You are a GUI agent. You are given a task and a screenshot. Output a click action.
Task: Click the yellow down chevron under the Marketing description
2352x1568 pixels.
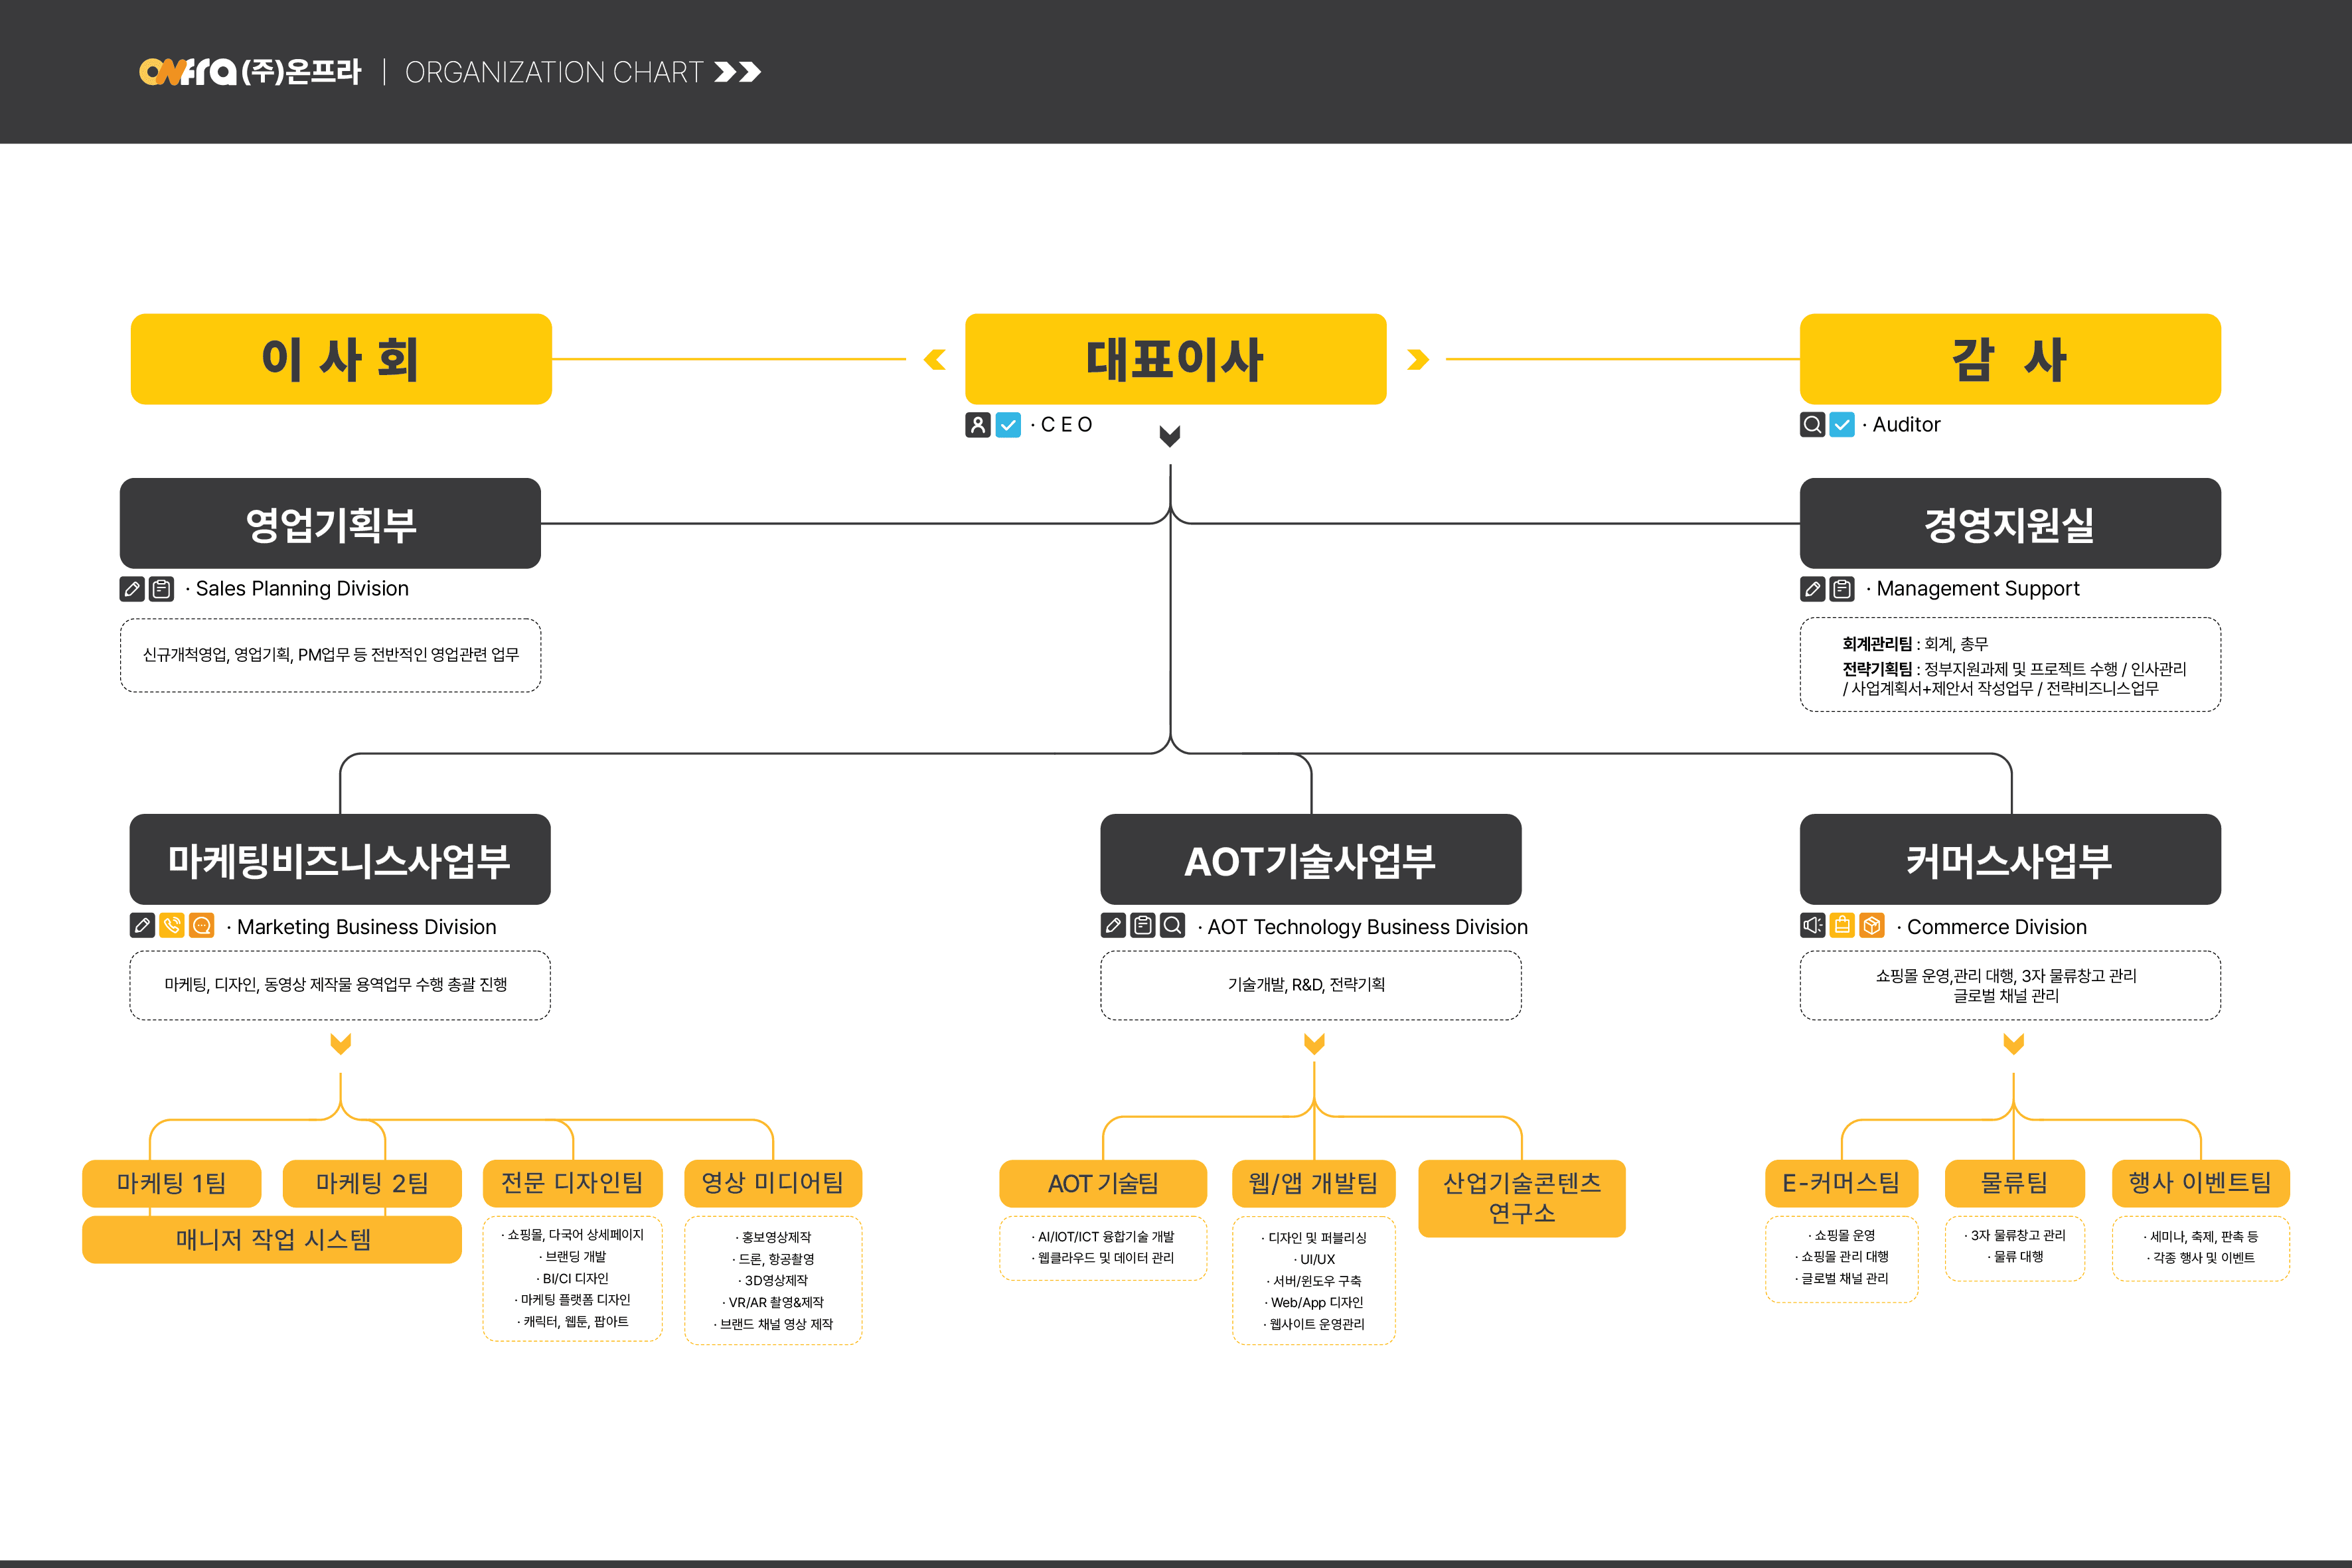[x=341, y=1043]
